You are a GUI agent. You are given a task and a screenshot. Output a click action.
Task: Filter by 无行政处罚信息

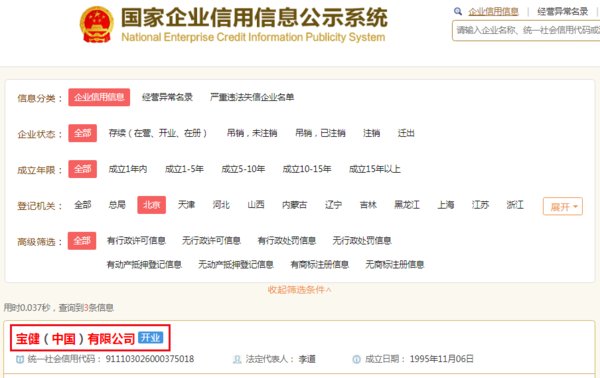click(x=362, y=241)
